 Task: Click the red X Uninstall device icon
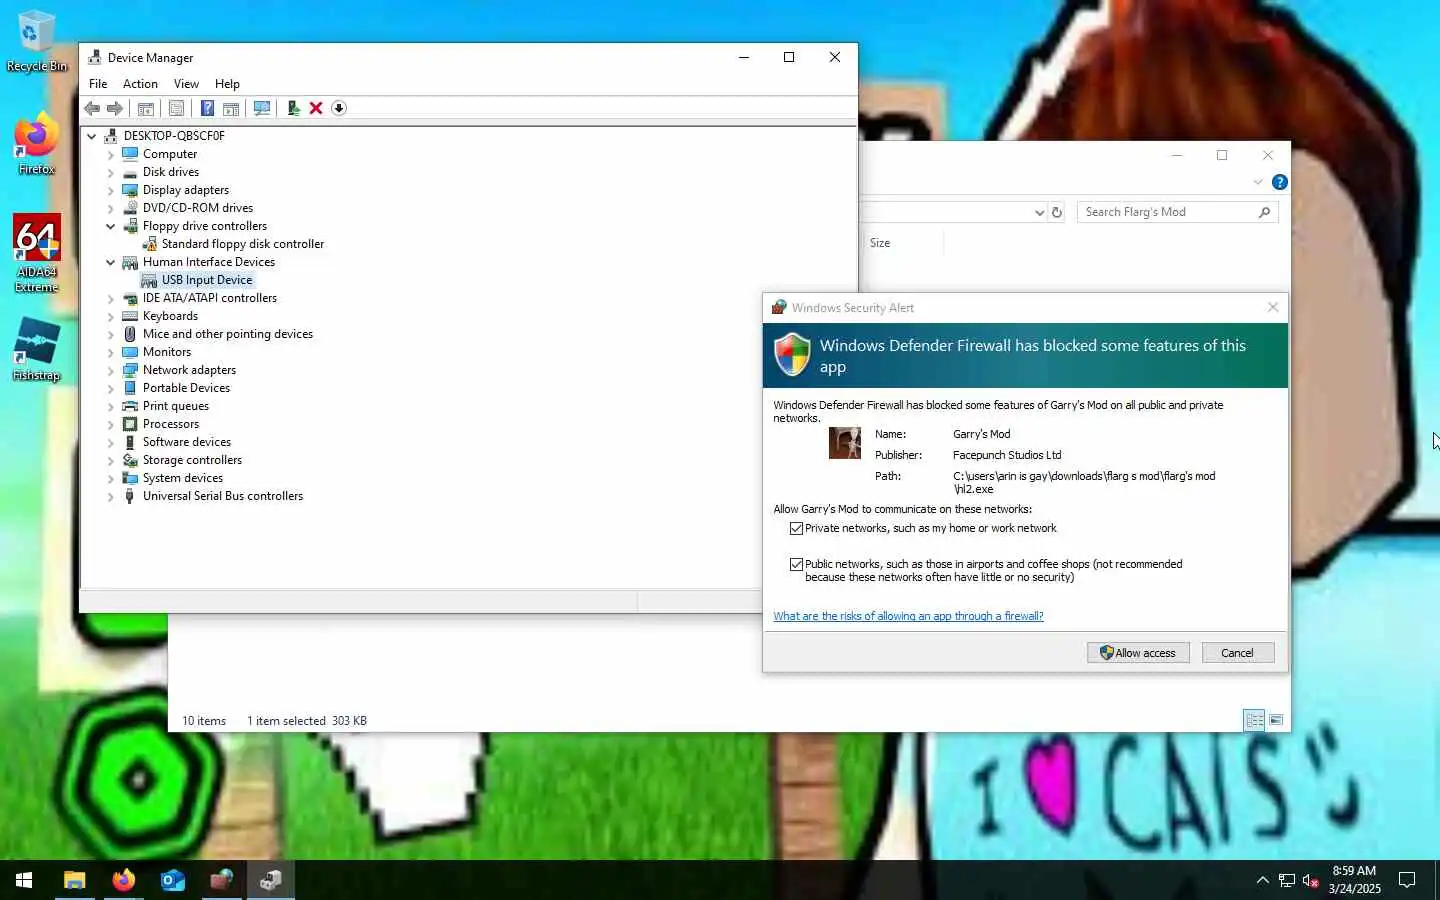click(x=316, y=108)
